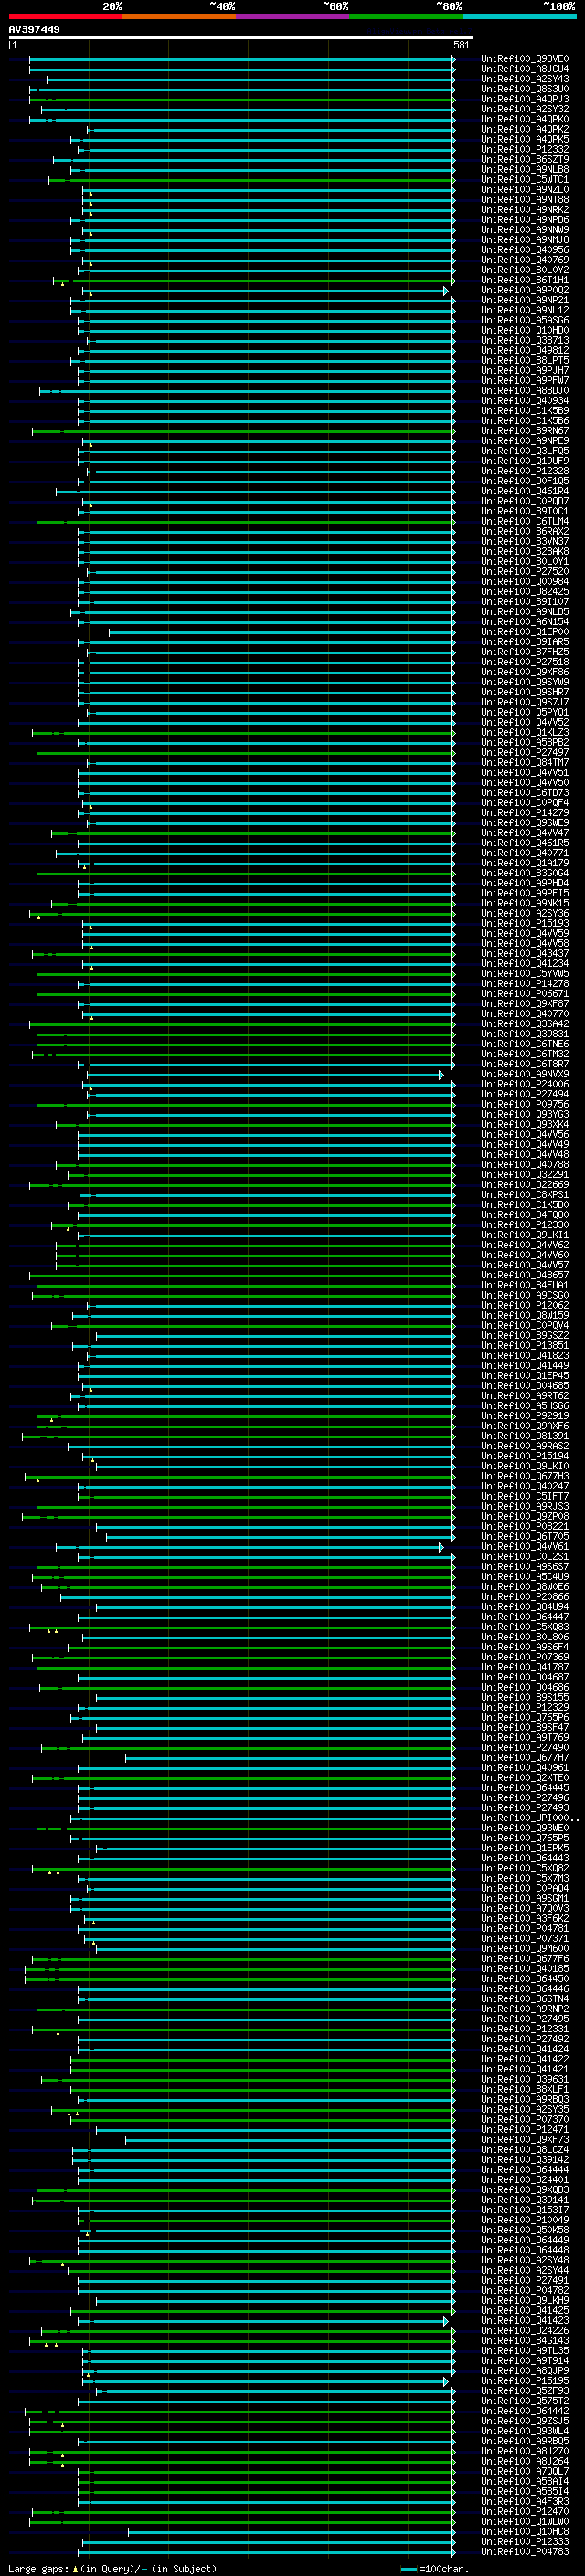Open hit UniRef100_A8JCU4
The image size is (585, 2576).
(x=525, y=69)
